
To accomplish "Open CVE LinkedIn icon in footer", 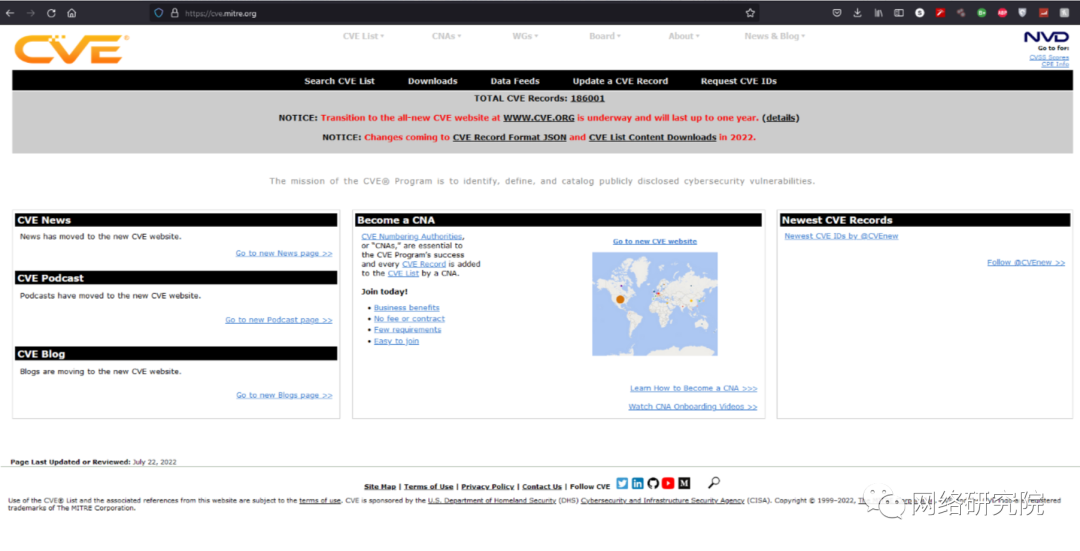I will tap(638, 484).
